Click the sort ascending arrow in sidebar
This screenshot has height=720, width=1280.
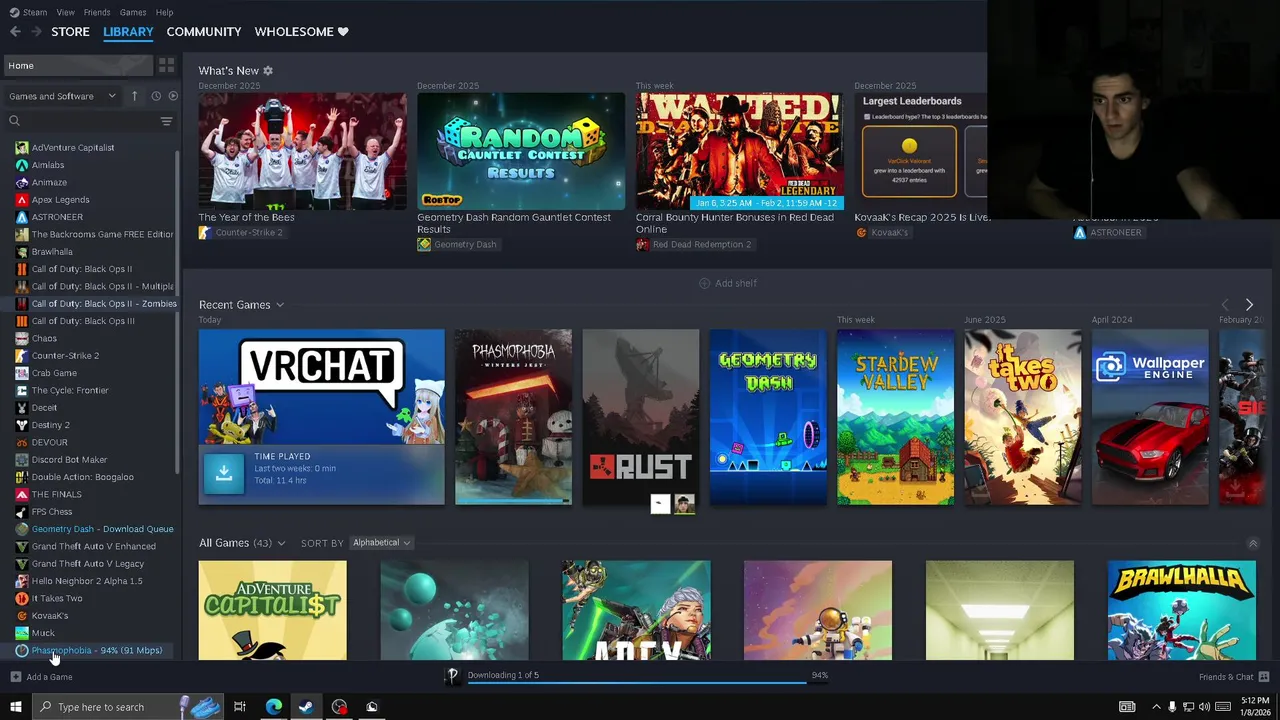pyautogui.click(x=134, y=96)
